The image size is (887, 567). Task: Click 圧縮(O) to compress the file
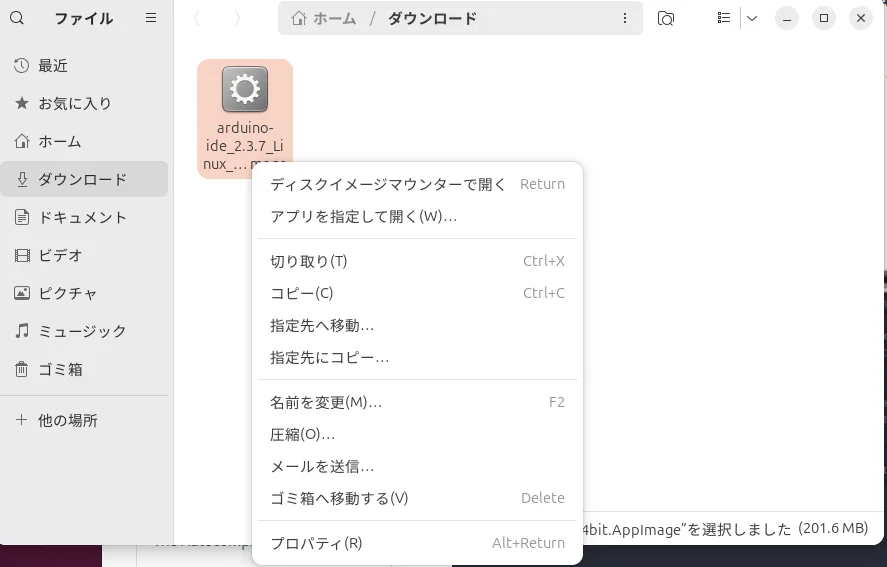click(302, 434)
